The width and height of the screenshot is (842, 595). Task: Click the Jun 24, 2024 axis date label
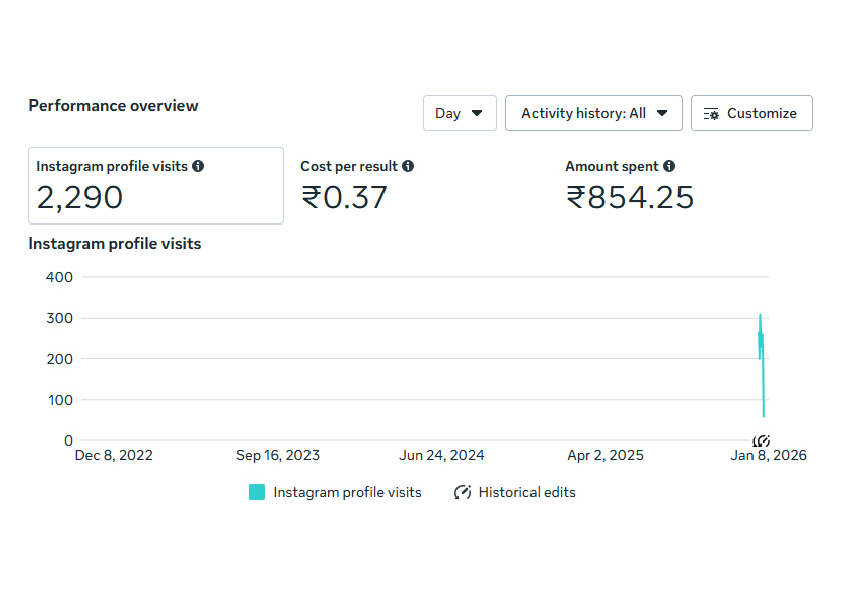442,456
